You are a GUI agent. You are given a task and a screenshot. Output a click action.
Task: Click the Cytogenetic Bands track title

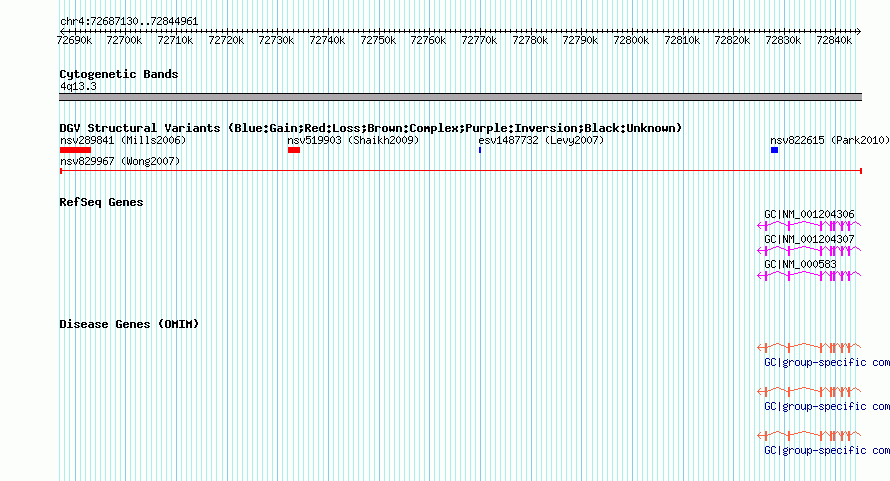[119, 74]
